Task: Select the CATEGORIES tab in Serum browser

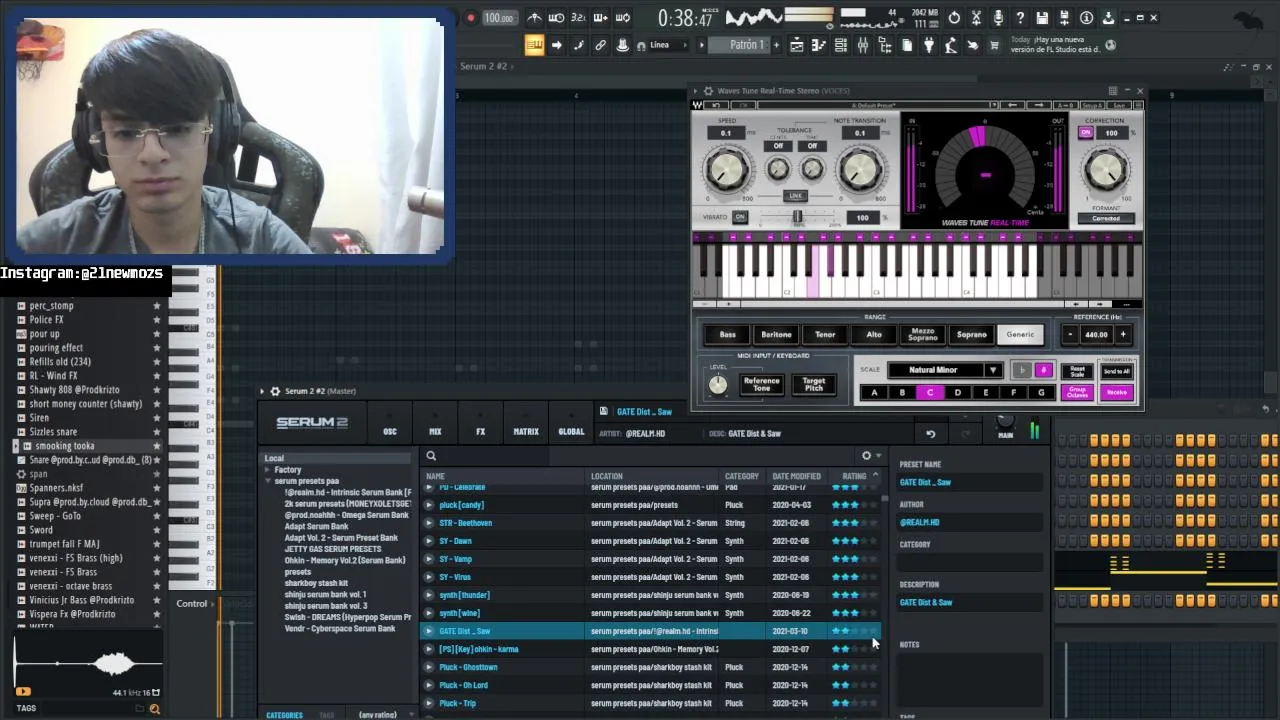Action: pos(284,714)
